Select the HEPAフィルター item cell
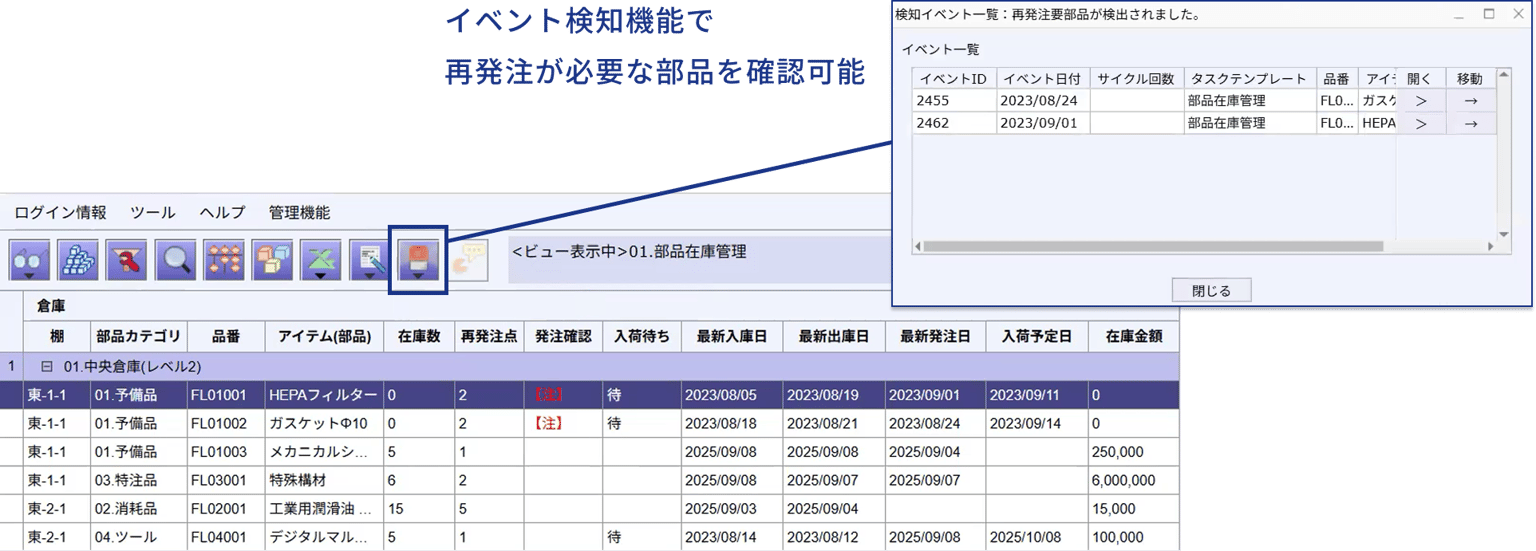This screenshot has width=1536, height=551. click(324, 395)
